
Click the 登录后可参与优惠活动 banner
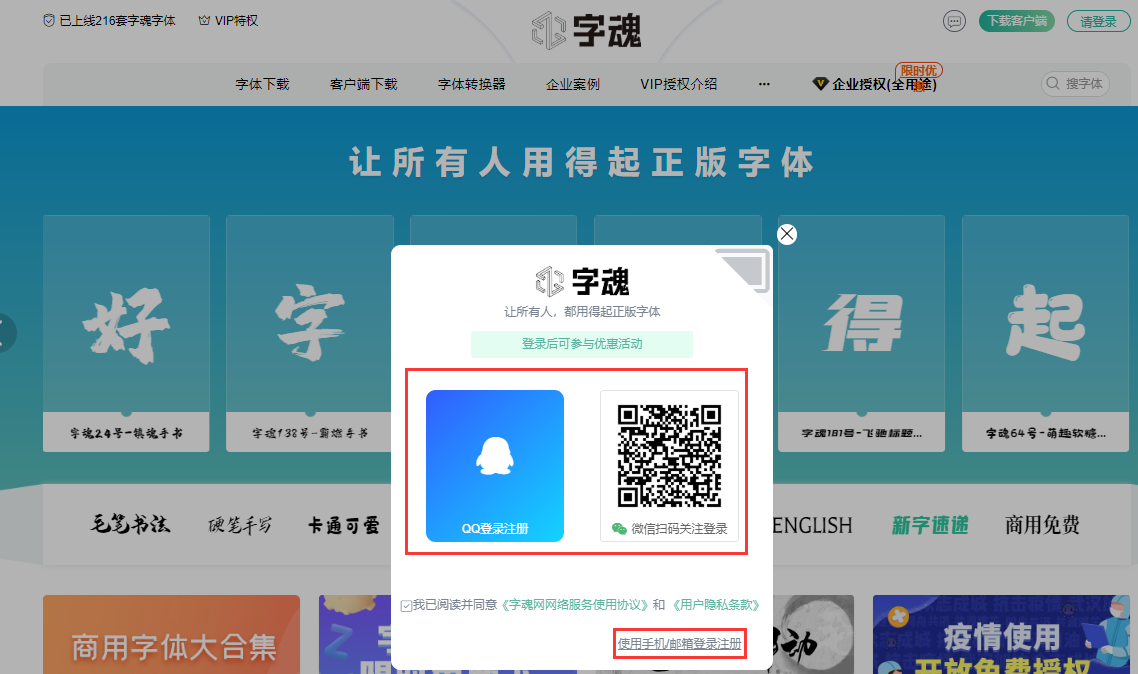[582, 344]
